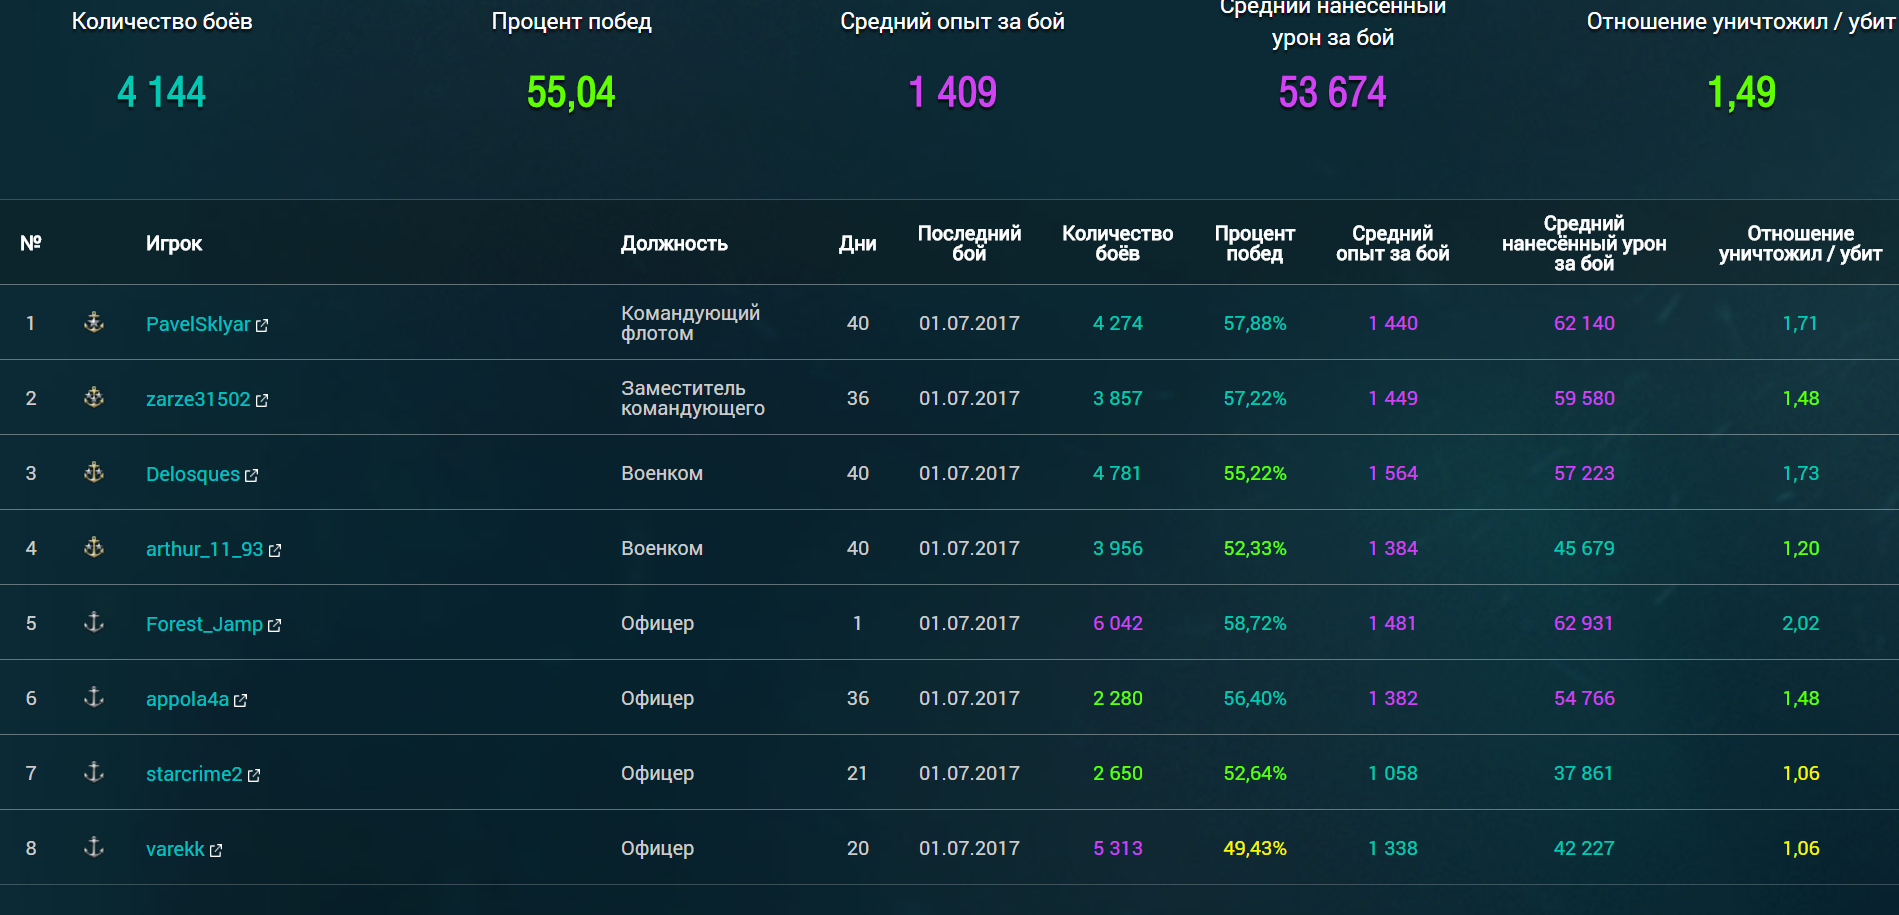Open external-link icon next to starcrime2
The width and height of the screenshot is (1899, 915).
(x=254, y=775)
